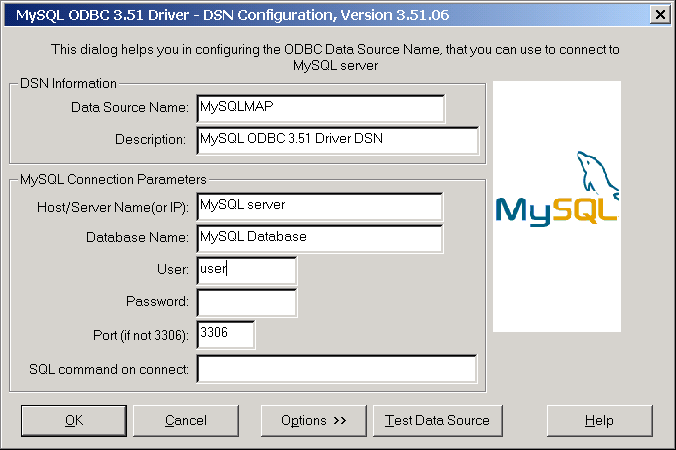676x450 pixels.
Task: Click the 'Port (if not 3306):' label
Action: pyautogui.click(x=141, y=335)
